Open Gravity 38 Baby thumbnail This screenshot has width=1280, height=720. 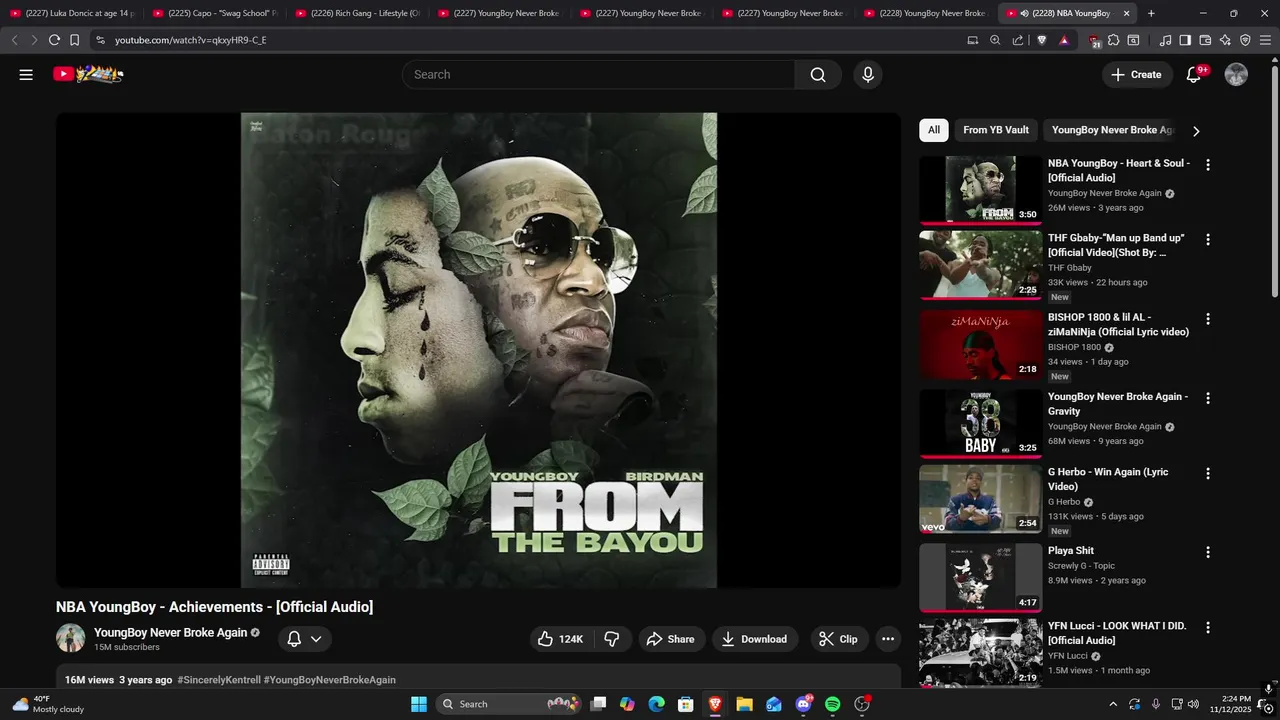tap(980, 424)
